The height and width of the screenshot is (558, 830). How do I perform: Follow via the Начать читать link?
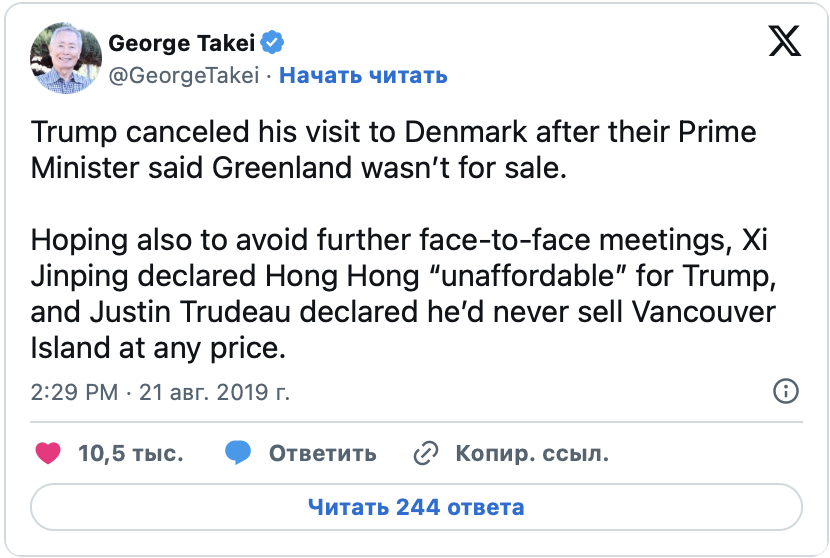tap(363, 75)
